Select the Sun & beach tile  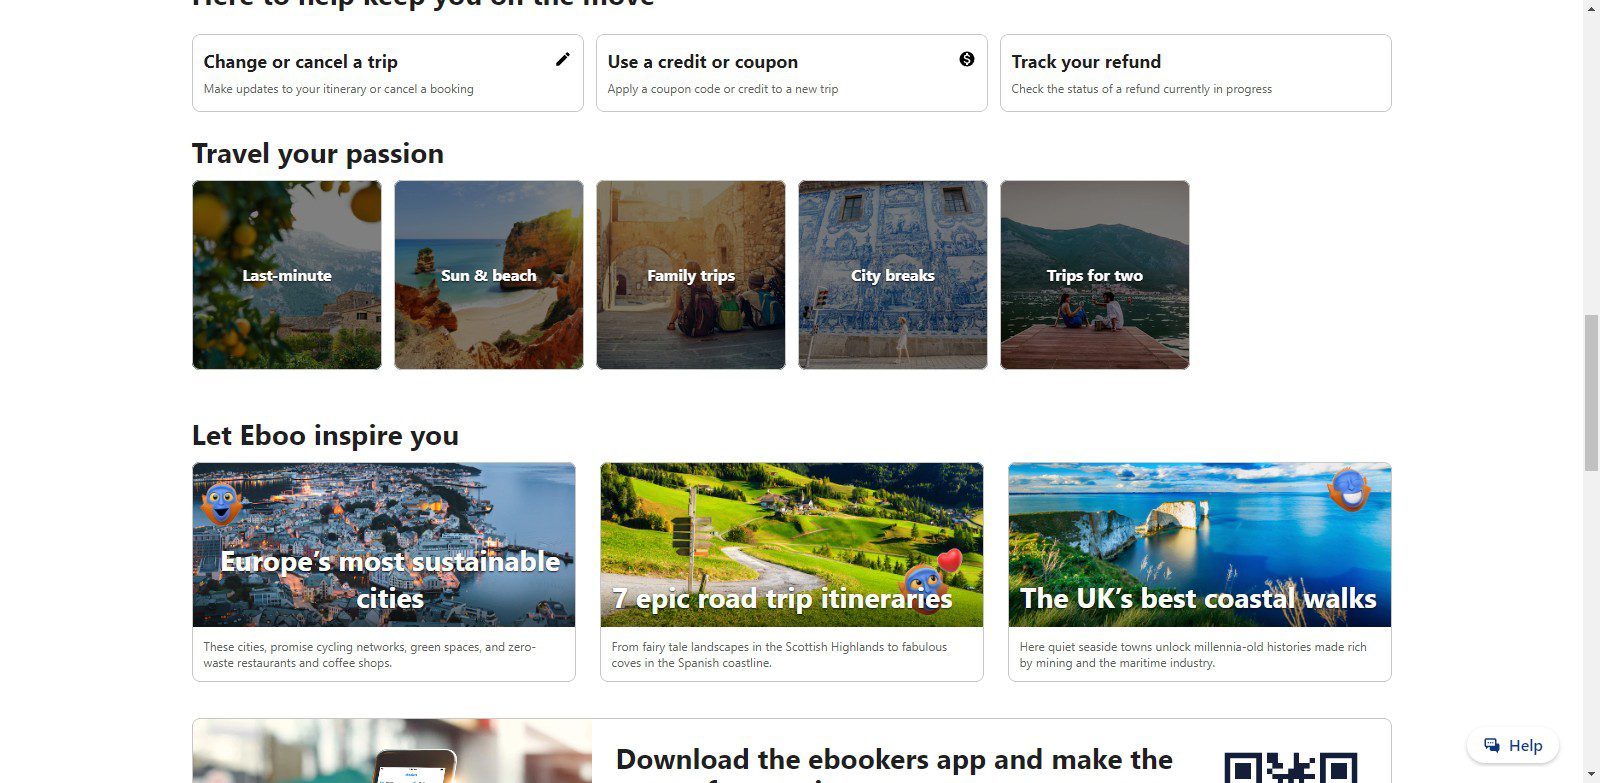click(489, 275)
